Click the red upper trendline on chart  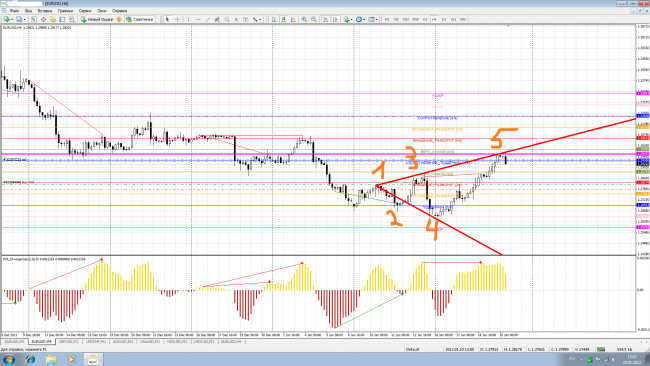click(539, 144)
